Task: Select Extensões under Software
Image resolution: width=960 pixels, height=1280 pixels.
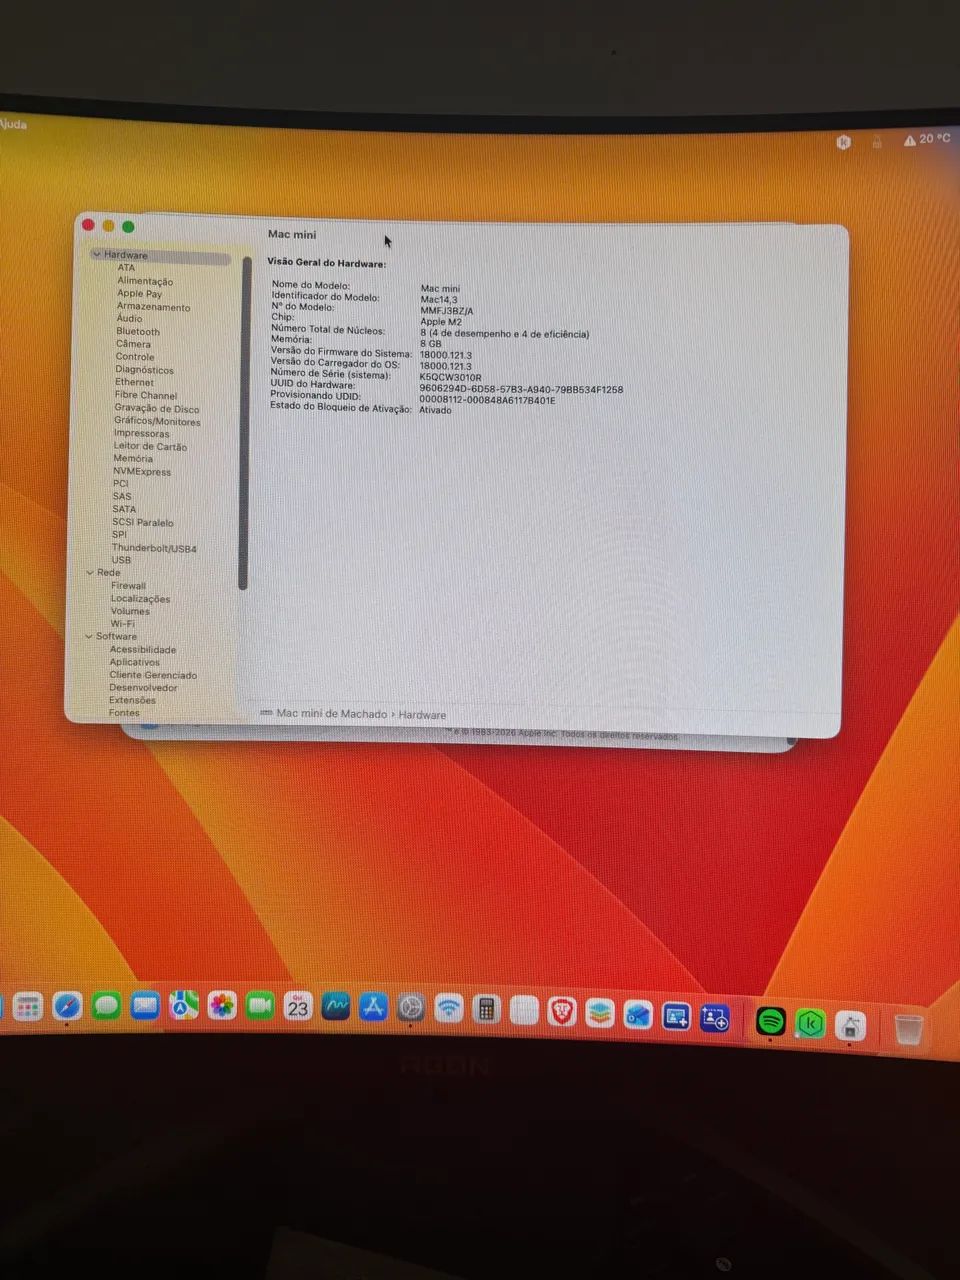Action: pyautogui.click(x=132, y=701)
